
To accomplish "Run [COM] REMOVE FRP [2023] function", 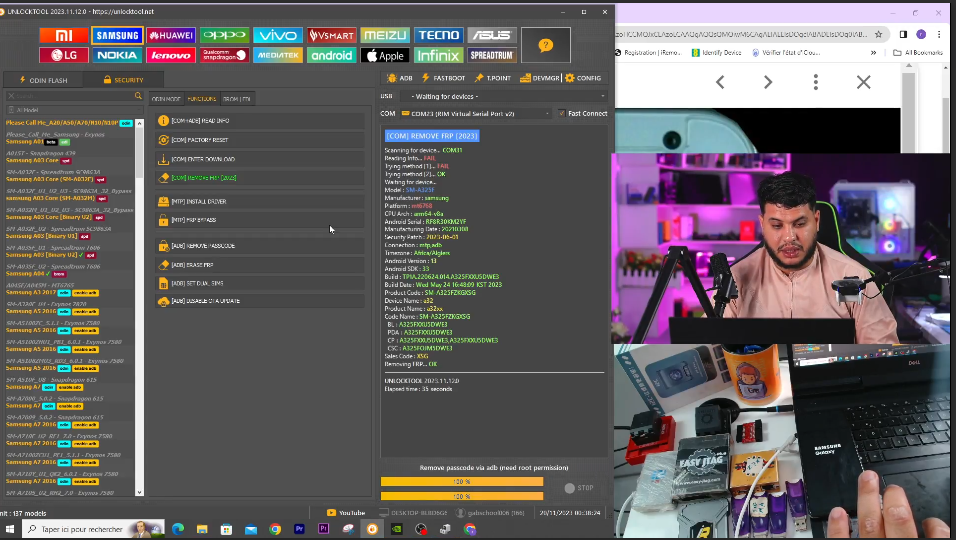I will click(x=260, y=178).
